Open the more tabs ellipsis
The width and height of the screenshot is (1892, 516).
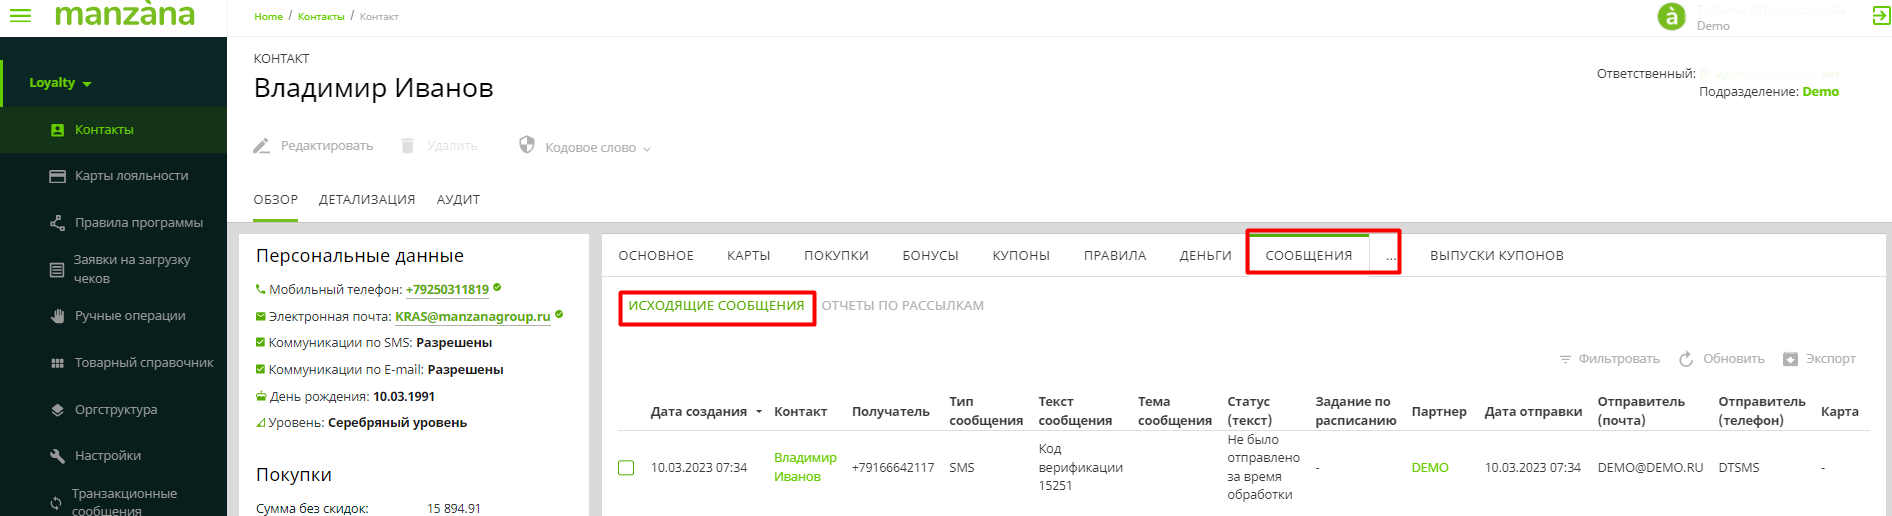1390,256
